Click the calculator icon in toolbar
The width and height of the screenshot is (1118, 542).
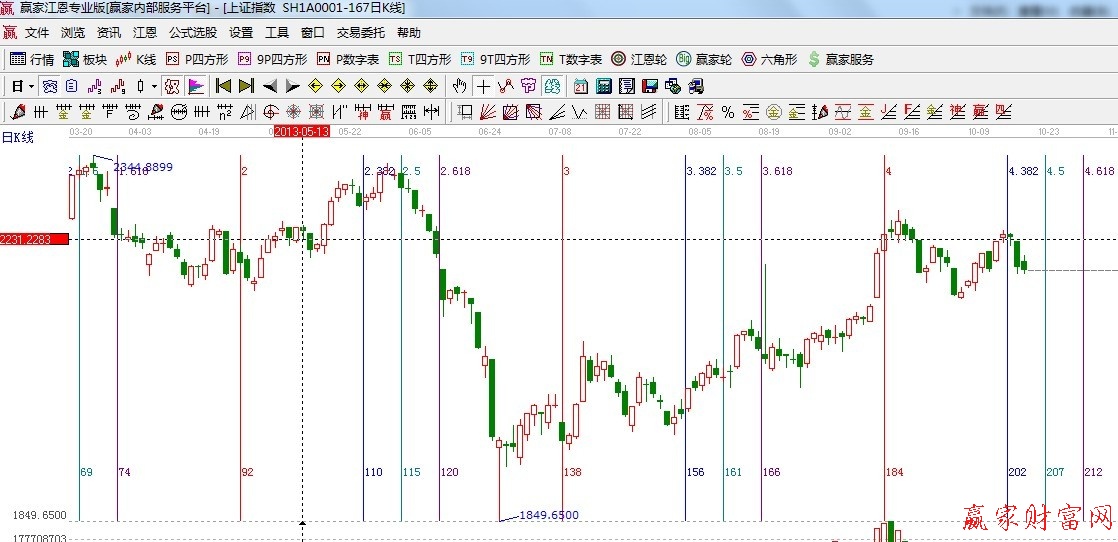click(x=605, y=86)
